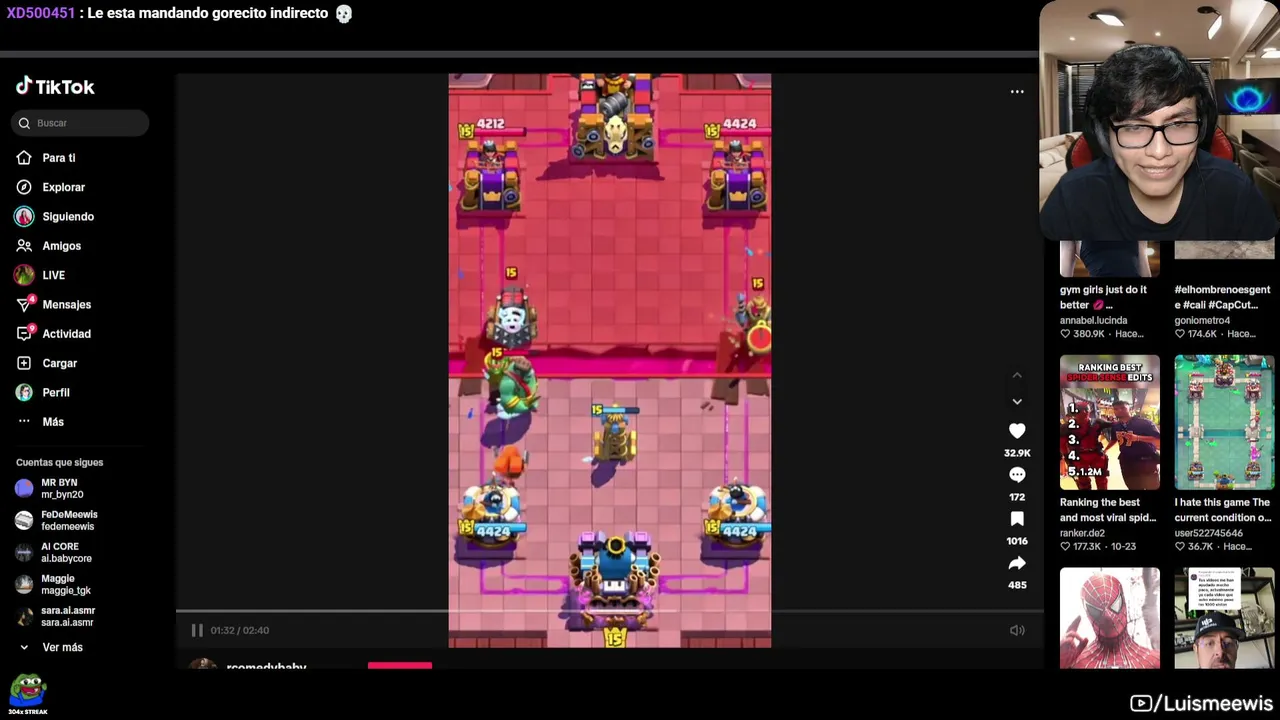Open user522745646 profile link
Screen dimensions: 1280x720
[1210, 534]
